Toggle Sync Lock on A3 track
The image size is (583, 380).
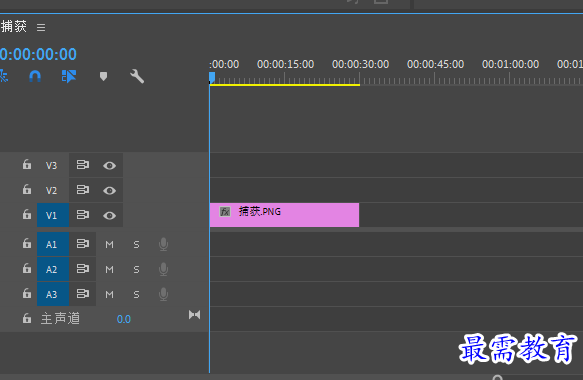(x=83, y=294)
